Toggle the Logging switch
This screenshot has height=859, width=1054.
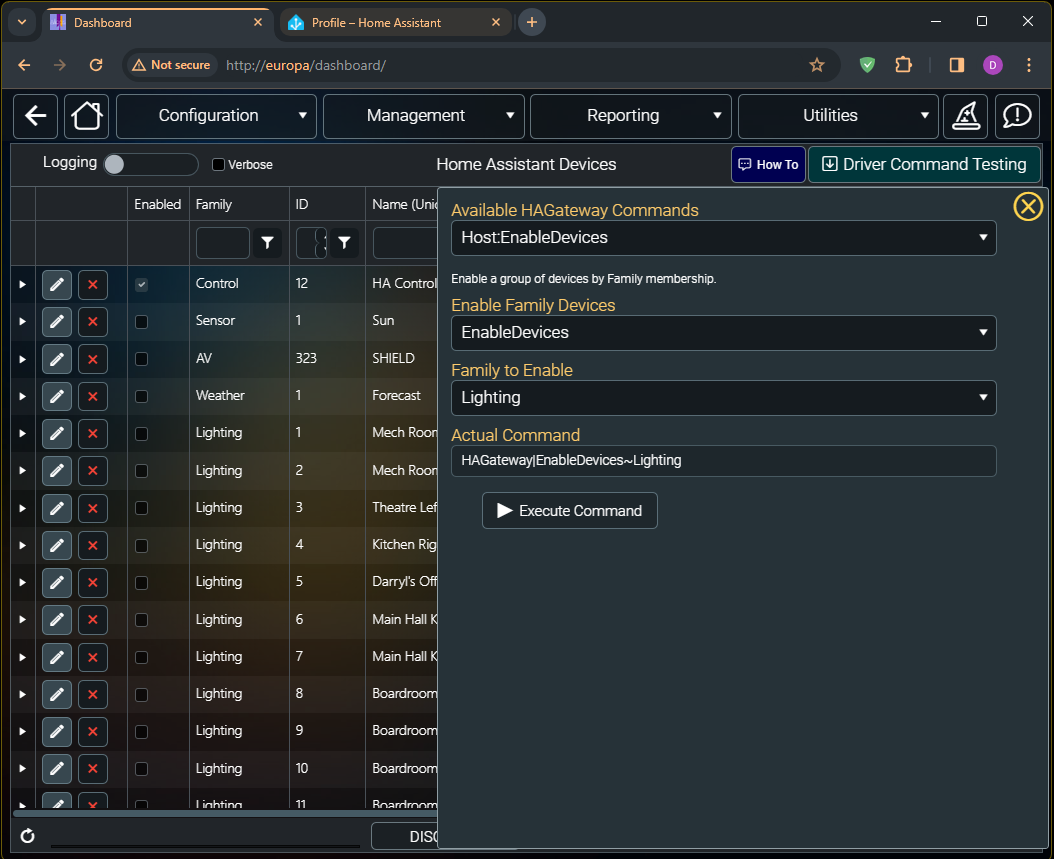tap(151, 165)
